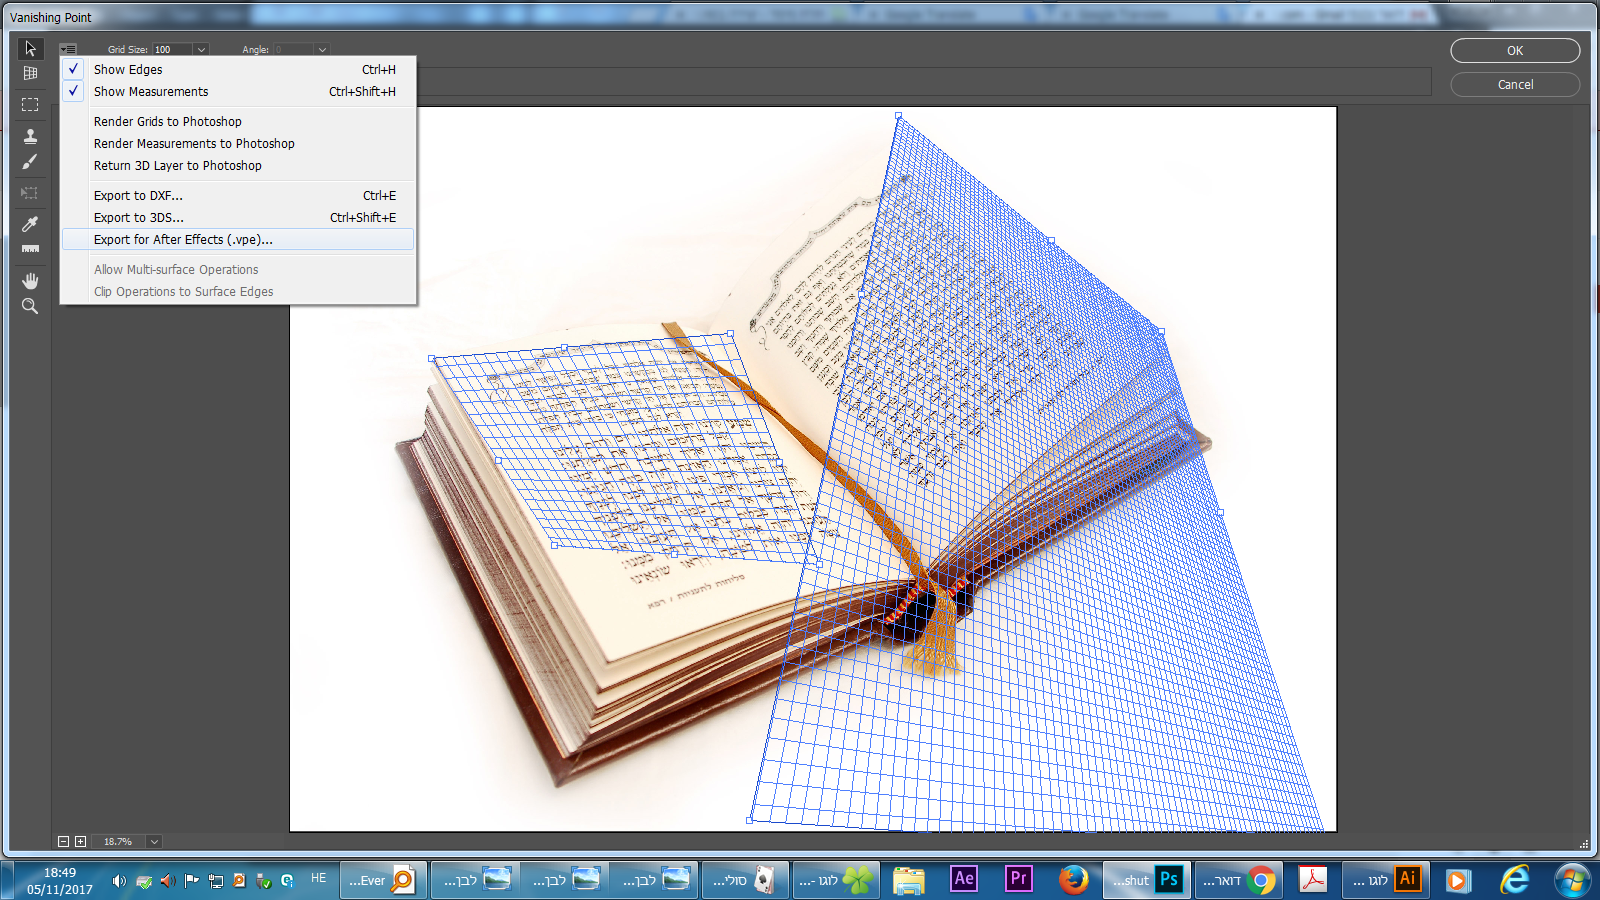Launch Internet Explorer from the taskbar
Image resolution: width=1600 pixels, height=900 pixels.
(1515, 880)
